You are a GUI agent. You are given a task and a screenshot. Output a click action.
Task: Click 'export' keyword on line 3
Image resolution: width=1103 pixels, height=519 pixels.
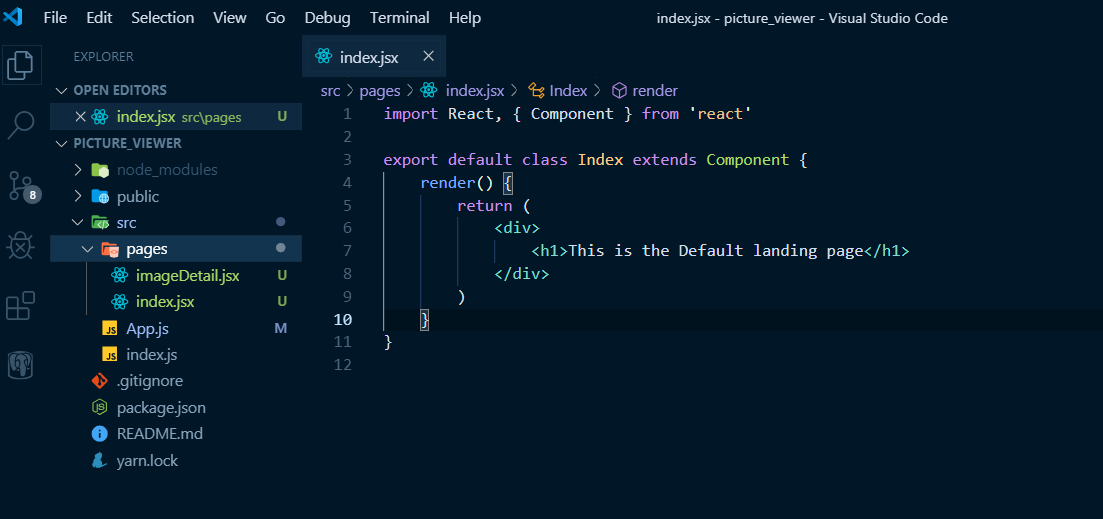[x=411, y=160]
